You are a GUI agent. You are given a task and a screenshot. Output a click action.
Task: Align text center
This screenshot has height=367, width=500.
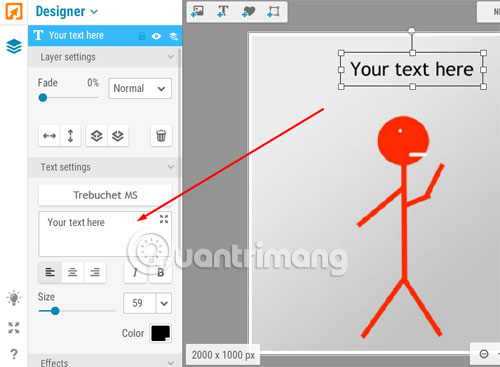[72, 272]
